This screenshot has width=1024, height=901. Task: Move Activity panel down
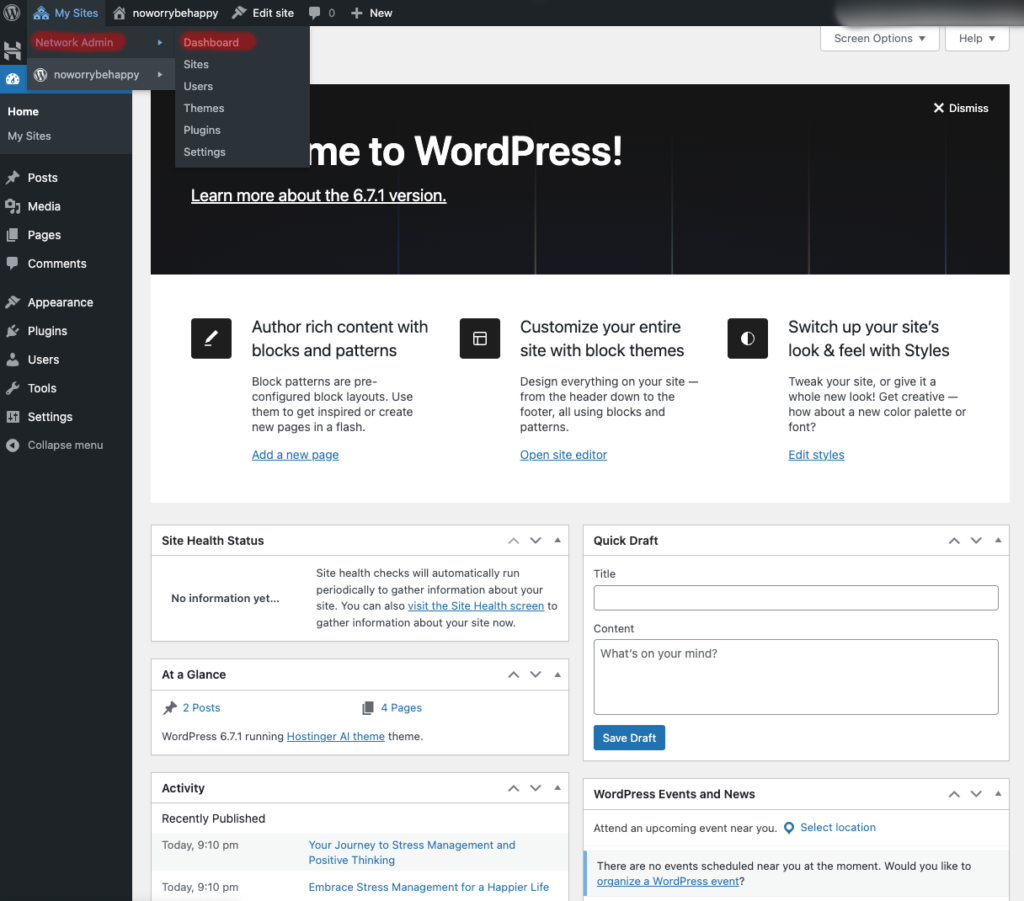tap(536, 788)
